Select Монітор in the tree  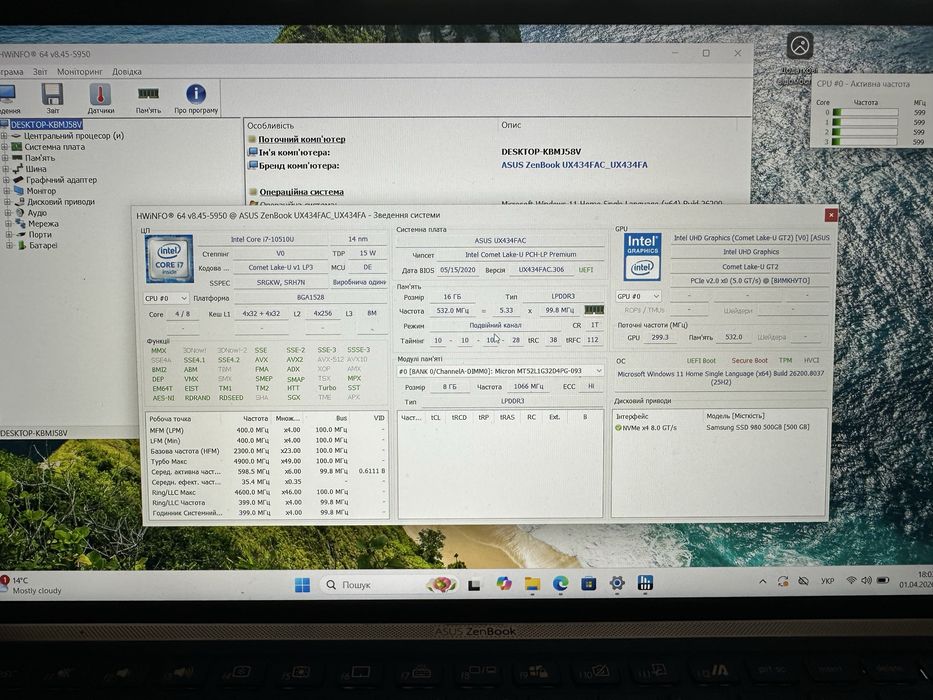coord(41,191)
